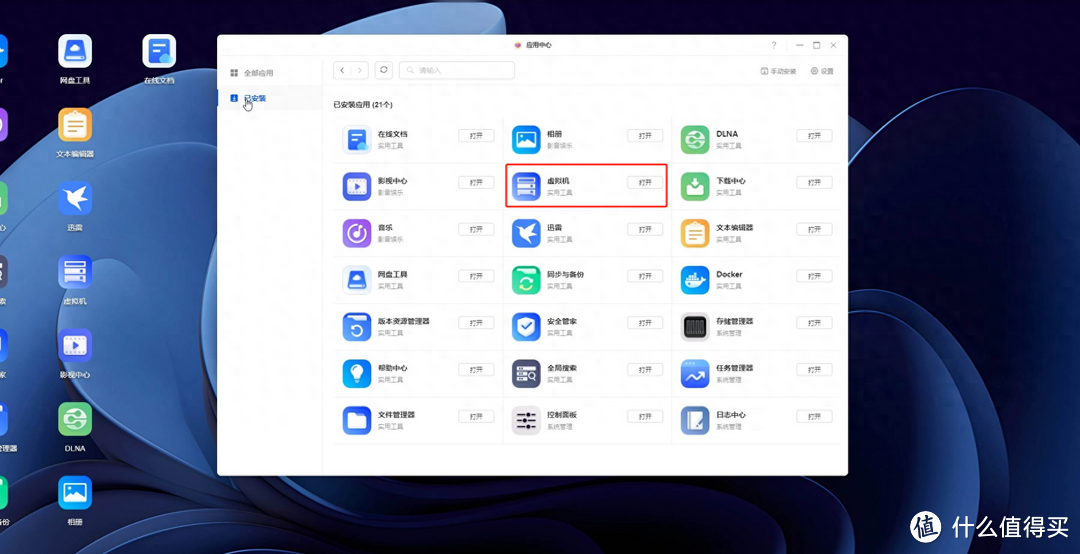The height and width of the screenshot is (554, 1080).
Task: Open 相册 desktop shortcut
Action: click(75, 501)
